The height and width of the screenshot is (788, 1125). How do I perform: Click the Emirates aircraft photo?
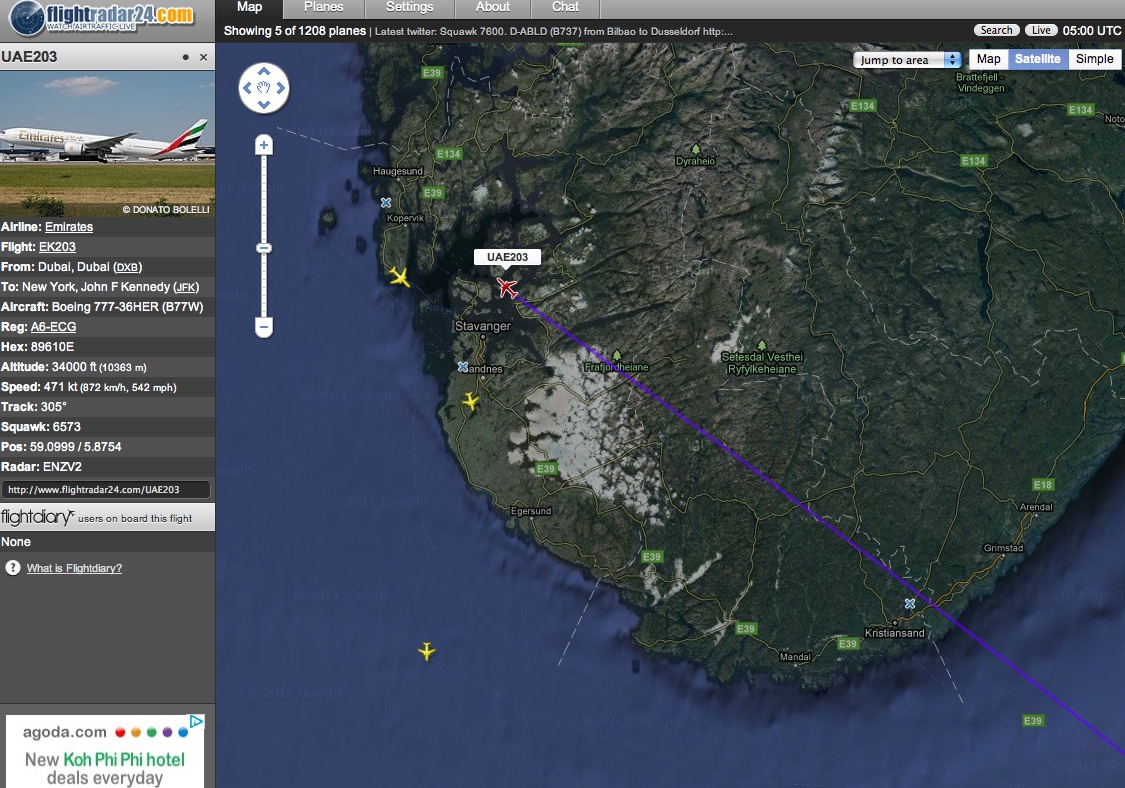pyautogui.click(x=108, y=144)
